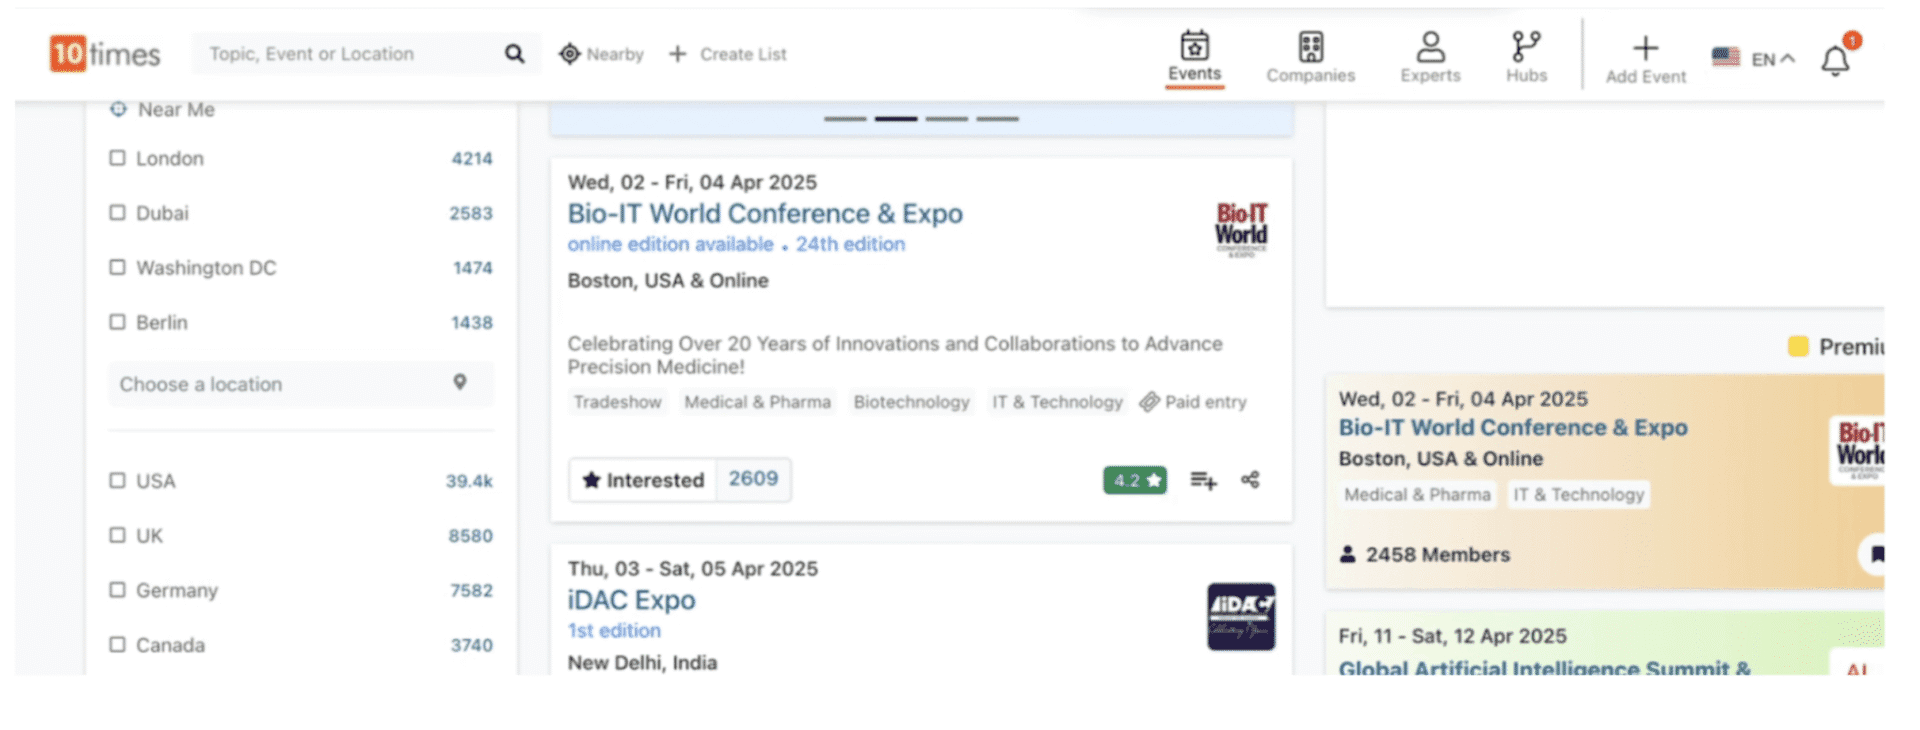This screenshot has height=730, width=1920.
Task: Select the fourth carousel indicator dash
Action: click(x=998, y=118)
